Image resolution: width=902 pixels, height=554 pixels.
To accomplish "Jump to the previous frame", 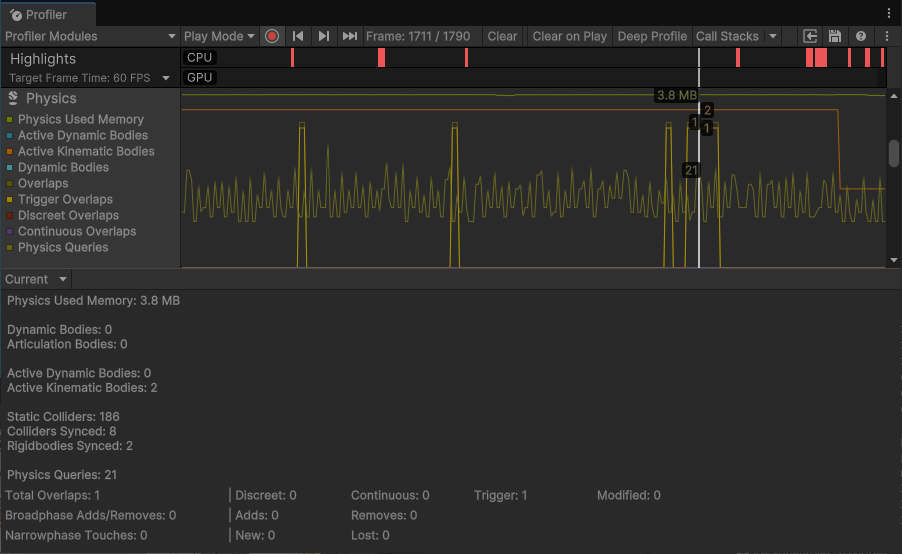I will point(298,36).
